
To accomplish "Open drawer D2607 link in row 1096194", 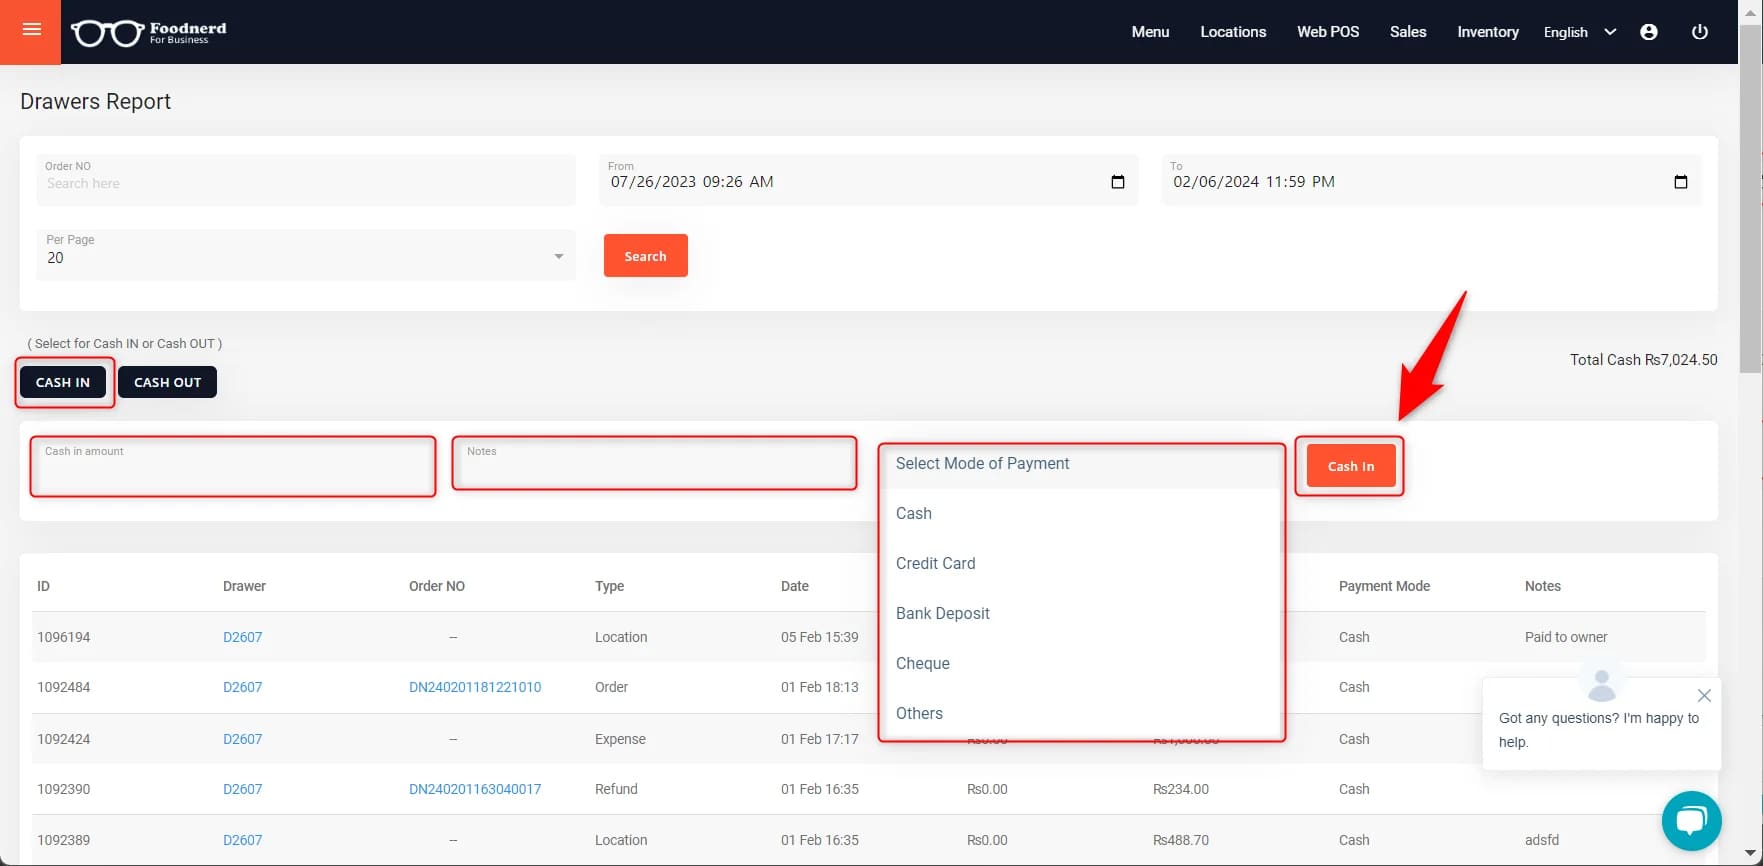I will click(242, 637).
